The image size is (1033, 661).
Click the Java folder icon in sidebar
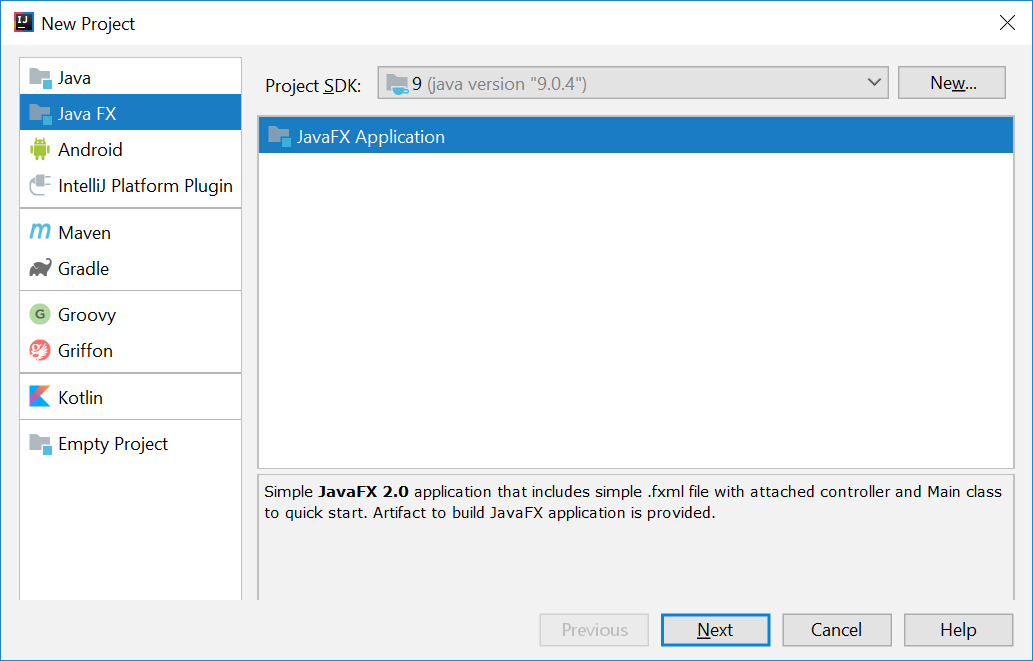tap(40, 77)
